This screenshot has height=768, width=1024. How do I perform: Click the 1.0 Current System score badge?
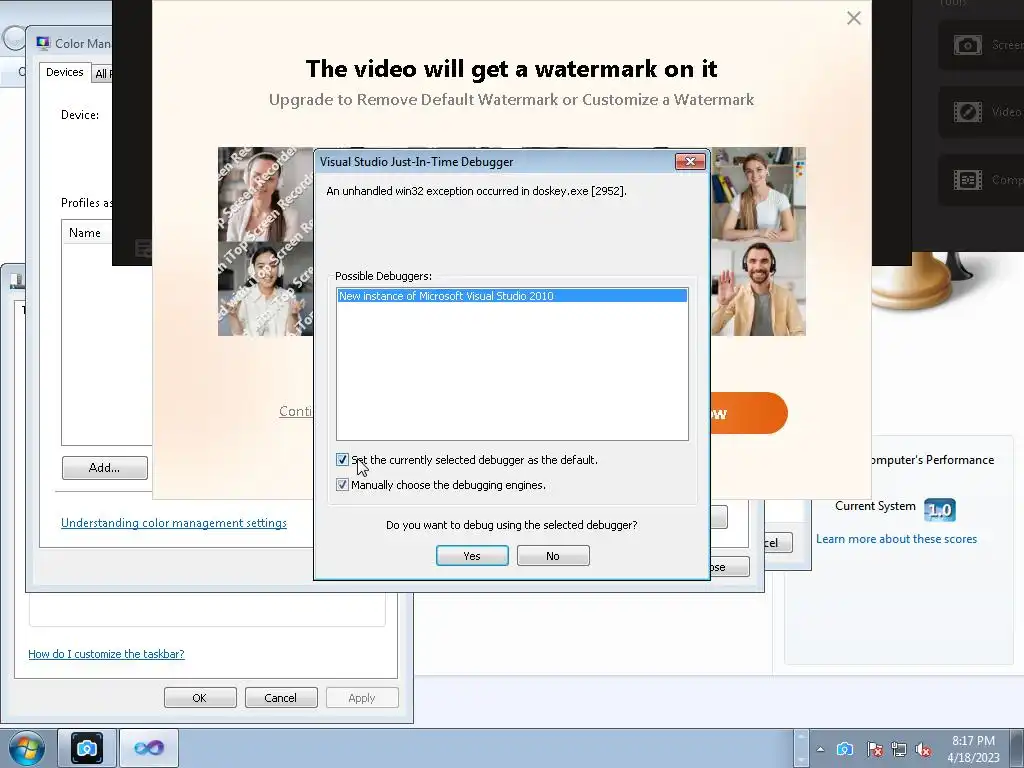point(940,509)
